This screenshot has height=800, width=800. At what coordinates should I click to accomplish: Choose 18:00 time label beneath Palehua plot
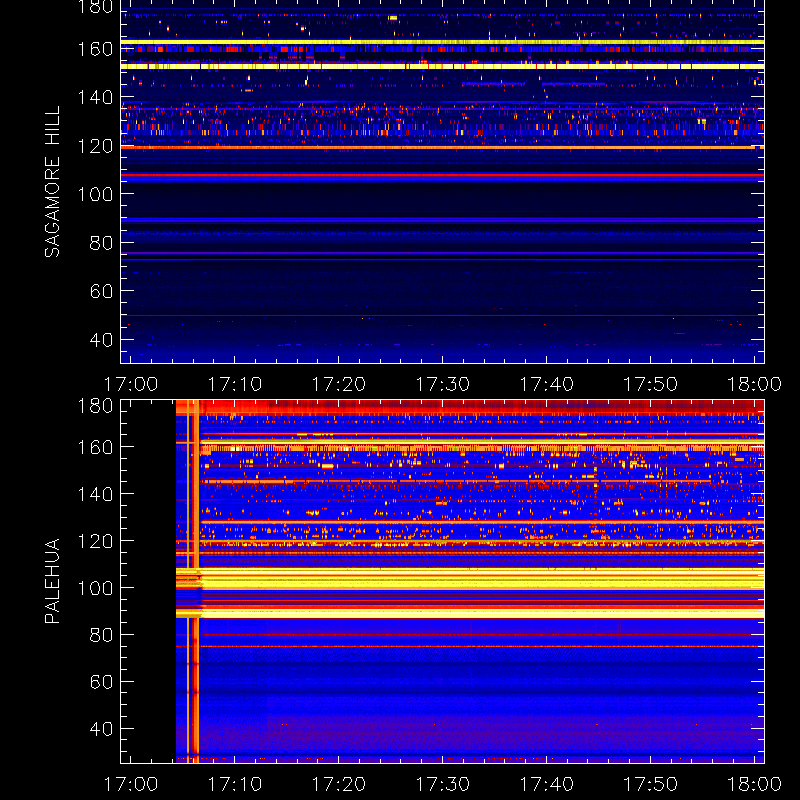754,784
